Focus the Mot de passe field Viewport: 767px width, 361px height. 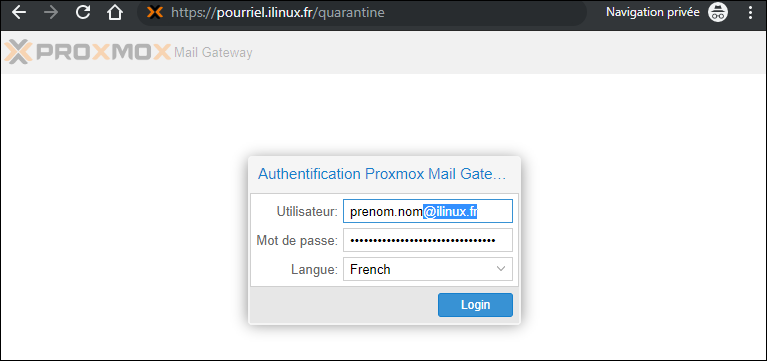(x=428, y=240)
